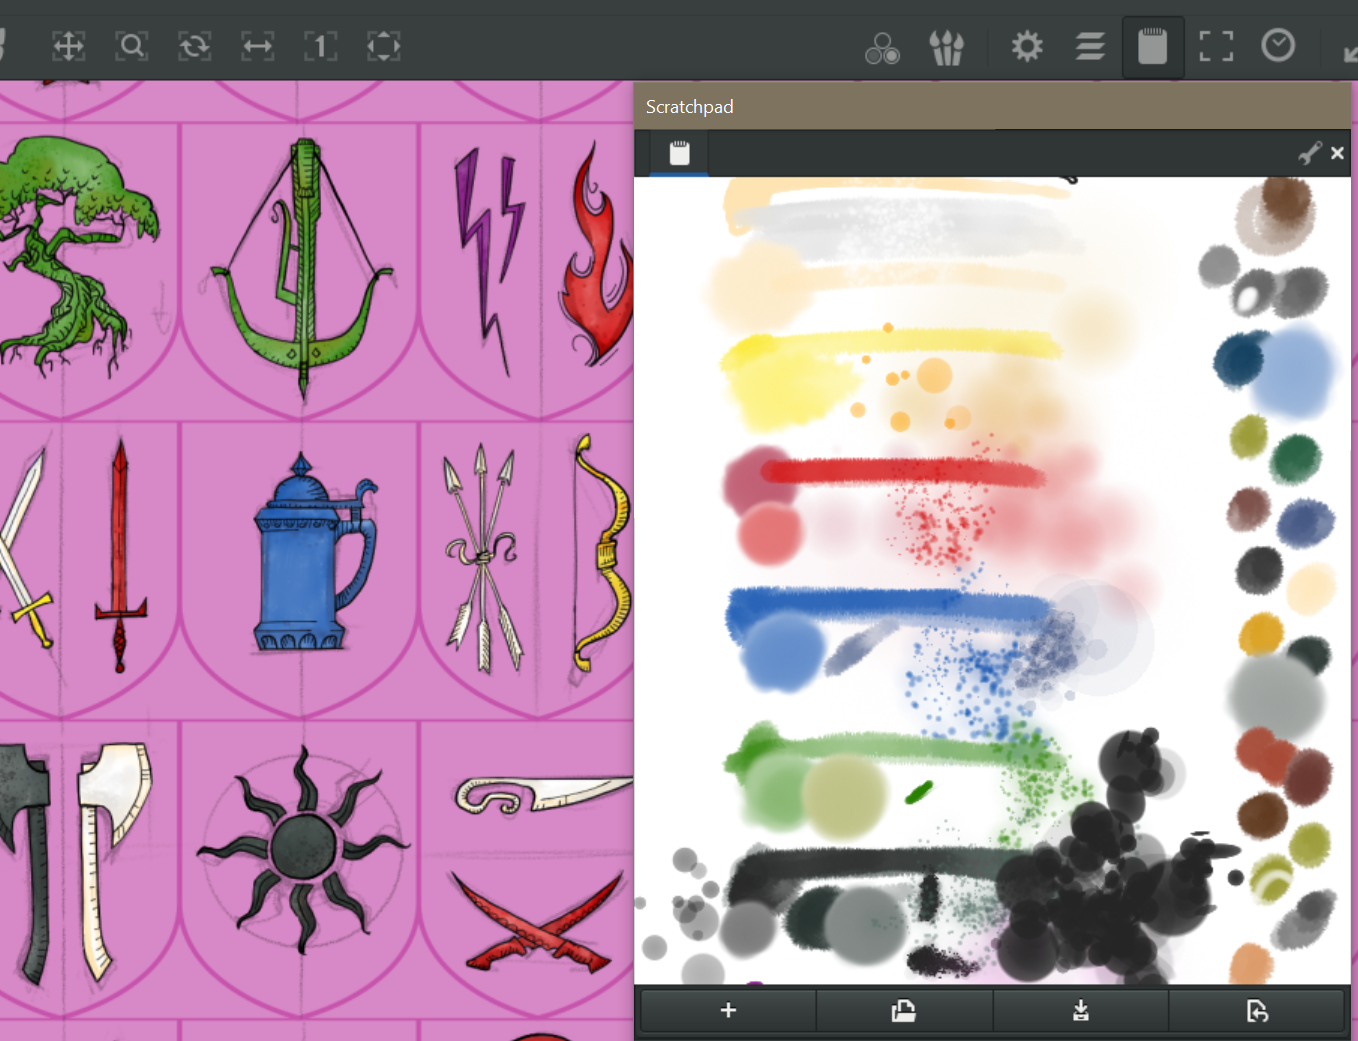Open the brushes panel from the toolbar
Image resolution: width=1358 pixels, height=1041 pixels.
pyautogui.click(x=946, y=47)
